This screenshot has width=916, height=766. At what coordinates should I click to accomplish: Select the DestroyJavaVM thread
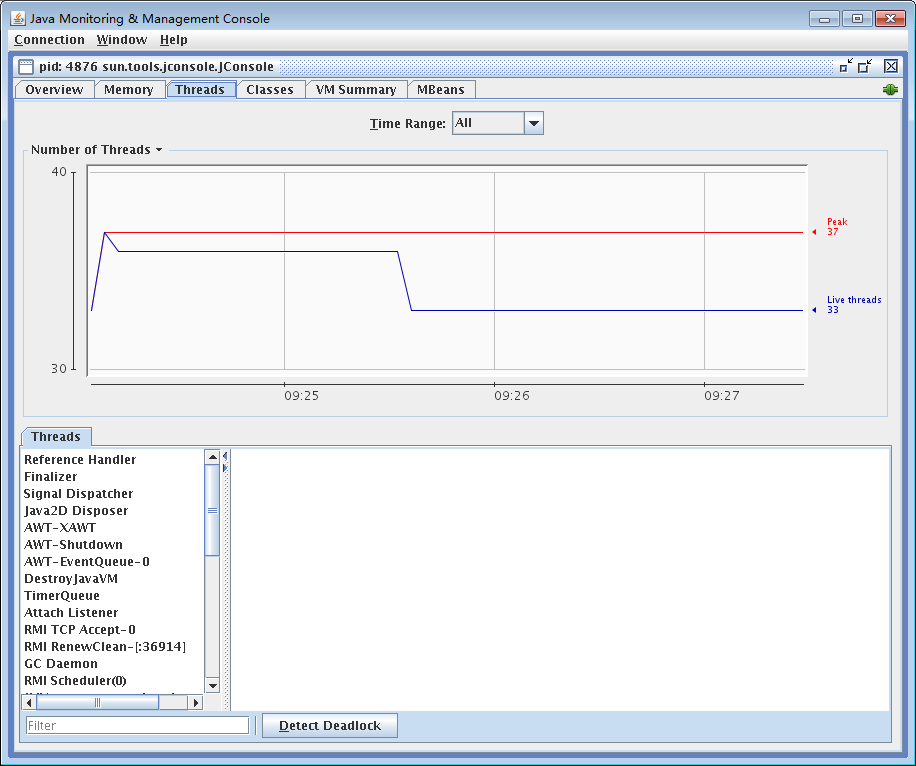71,578
